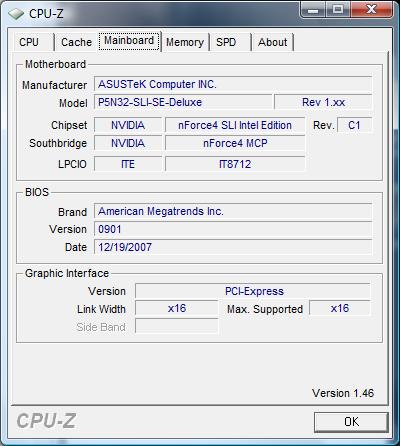The width and height of the screenshot is (400, 446).
Task: Click the American Megatrends Inc. BIOS brand
Action: [233, 211]
